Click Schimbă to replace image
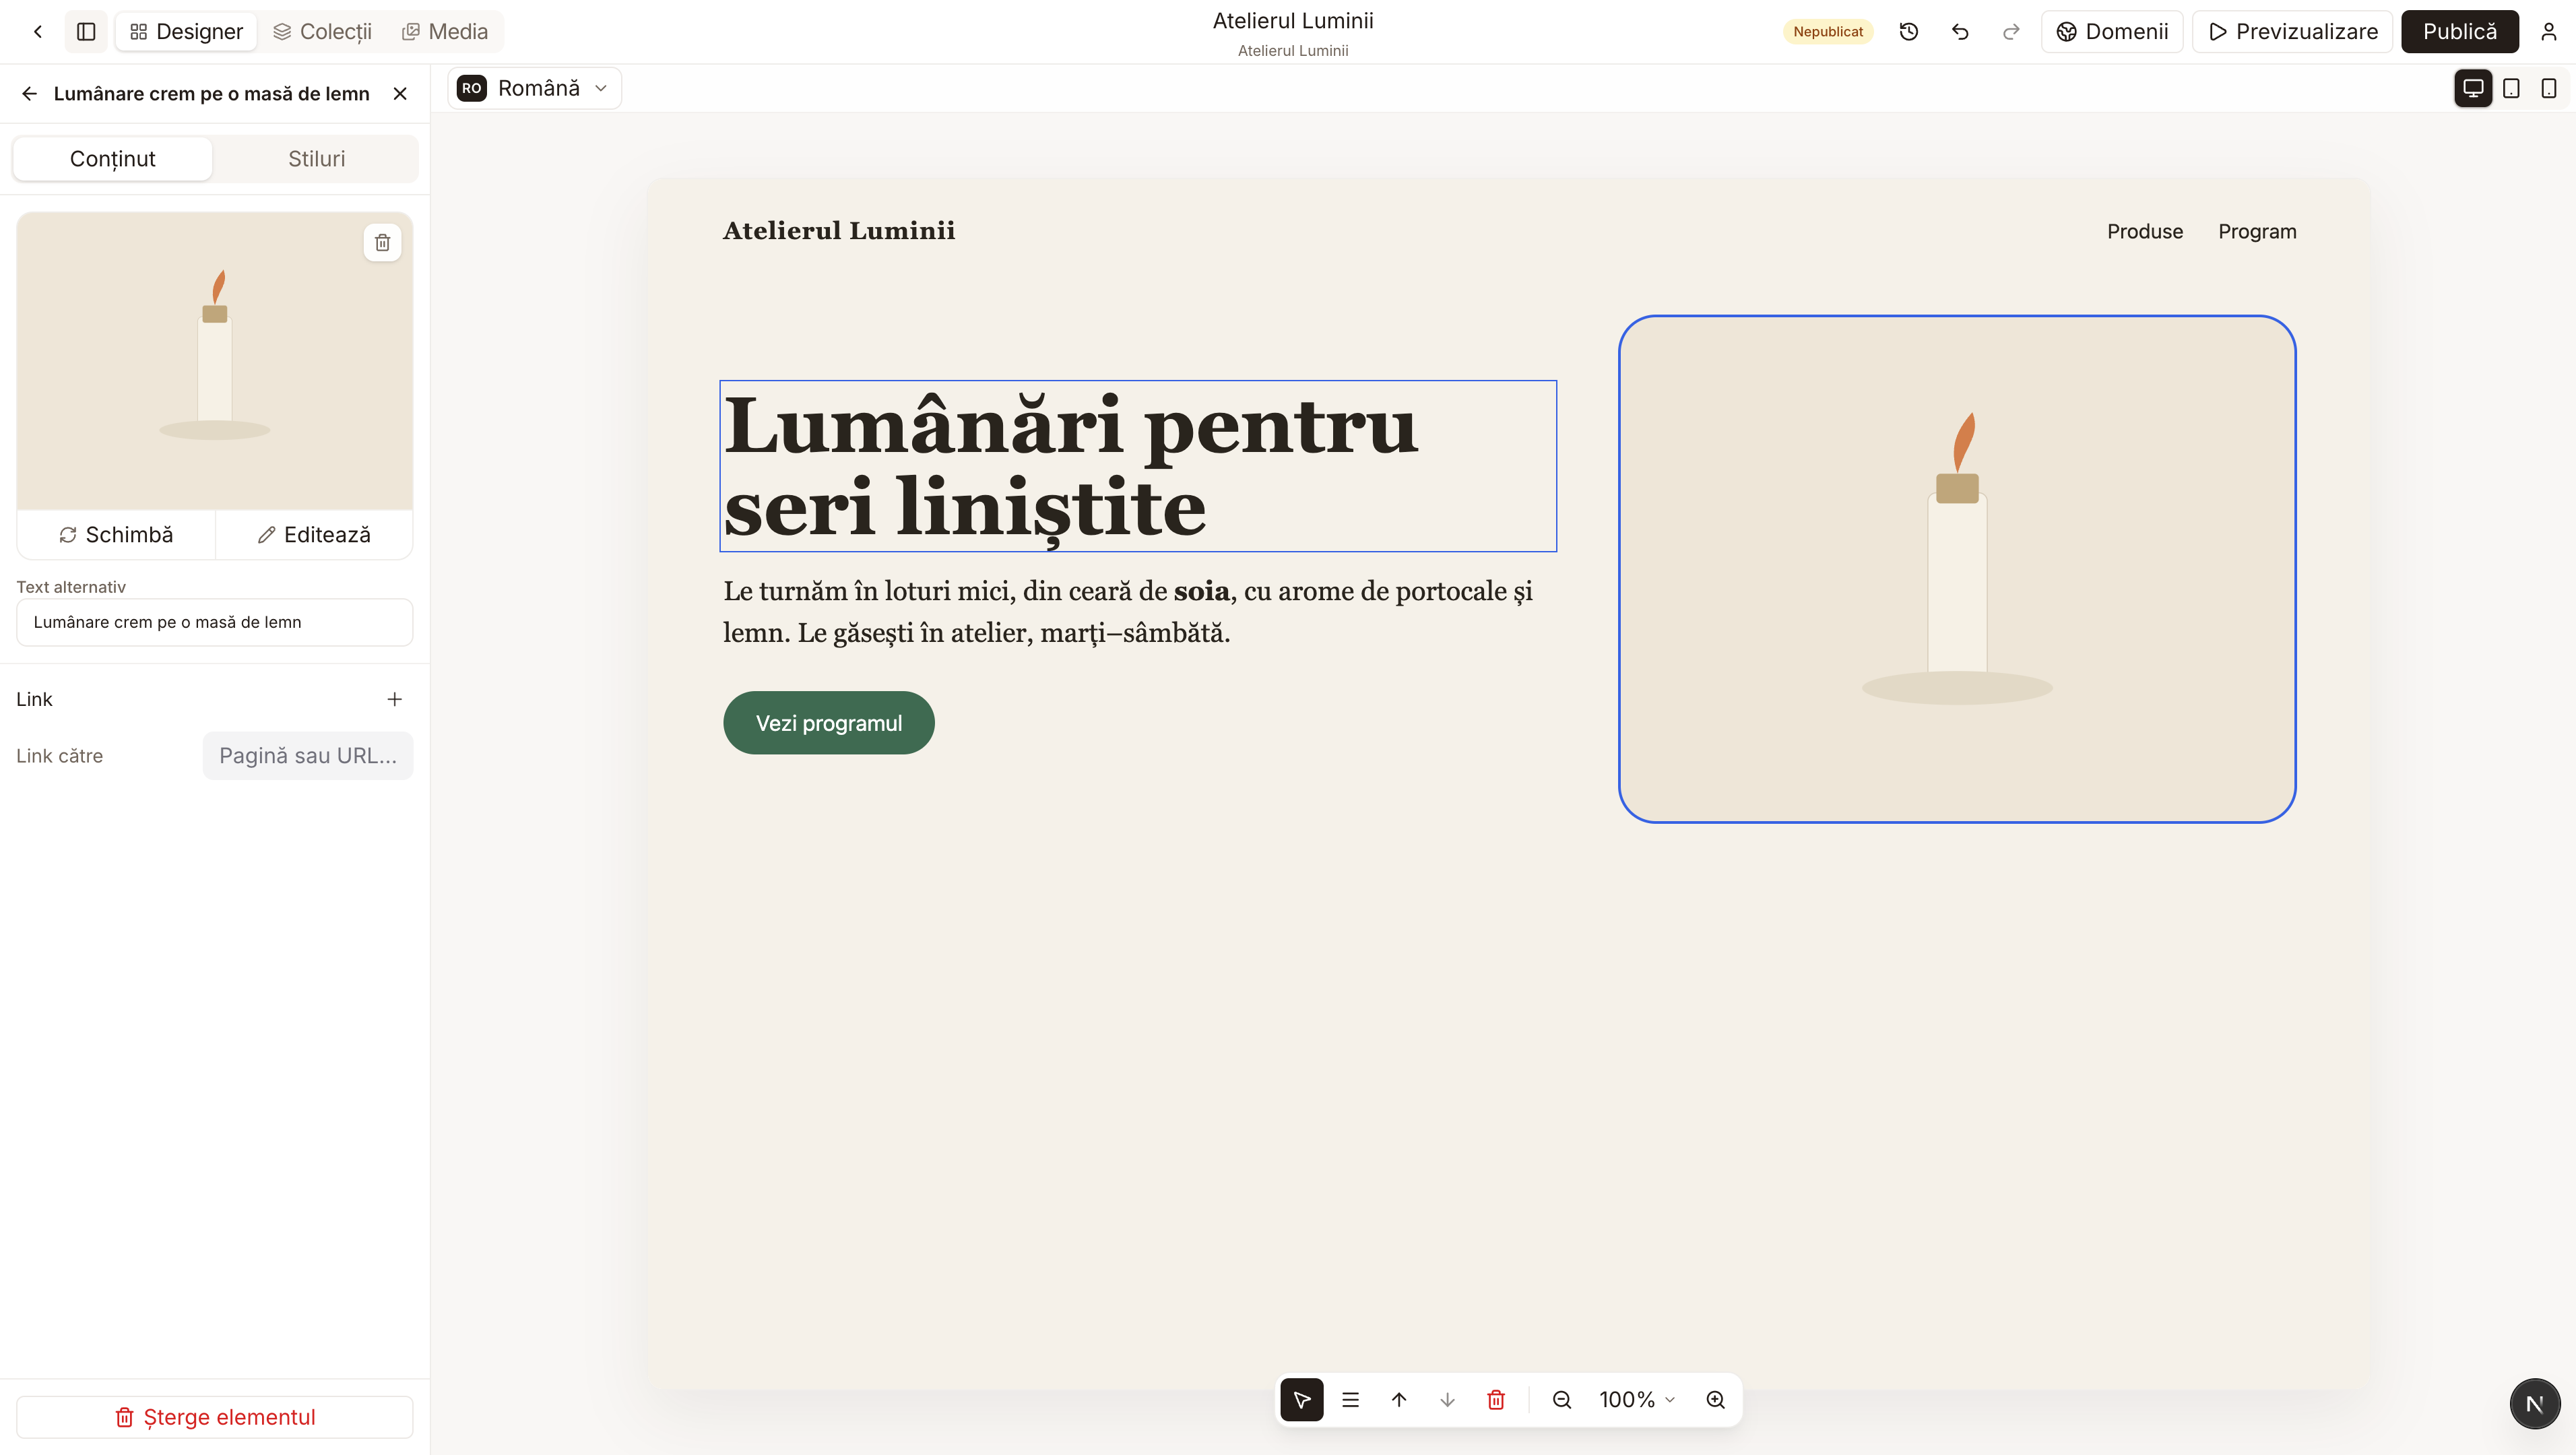This screenshot has height=1455, width=2576. click(116, 535)
